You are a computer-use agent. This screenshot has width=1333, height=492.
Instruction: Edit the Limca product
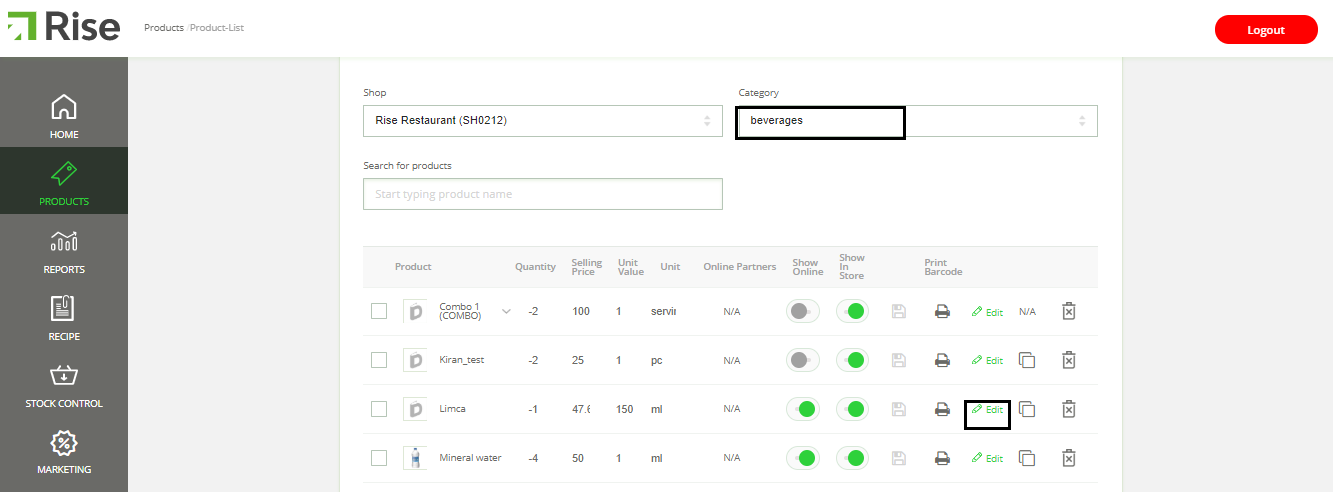987,409
